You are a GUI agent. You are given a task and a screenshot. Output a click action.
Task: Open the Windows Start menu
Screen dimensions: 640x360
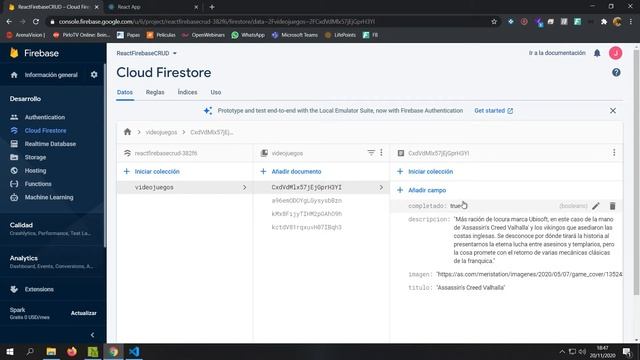pos(10,351)
